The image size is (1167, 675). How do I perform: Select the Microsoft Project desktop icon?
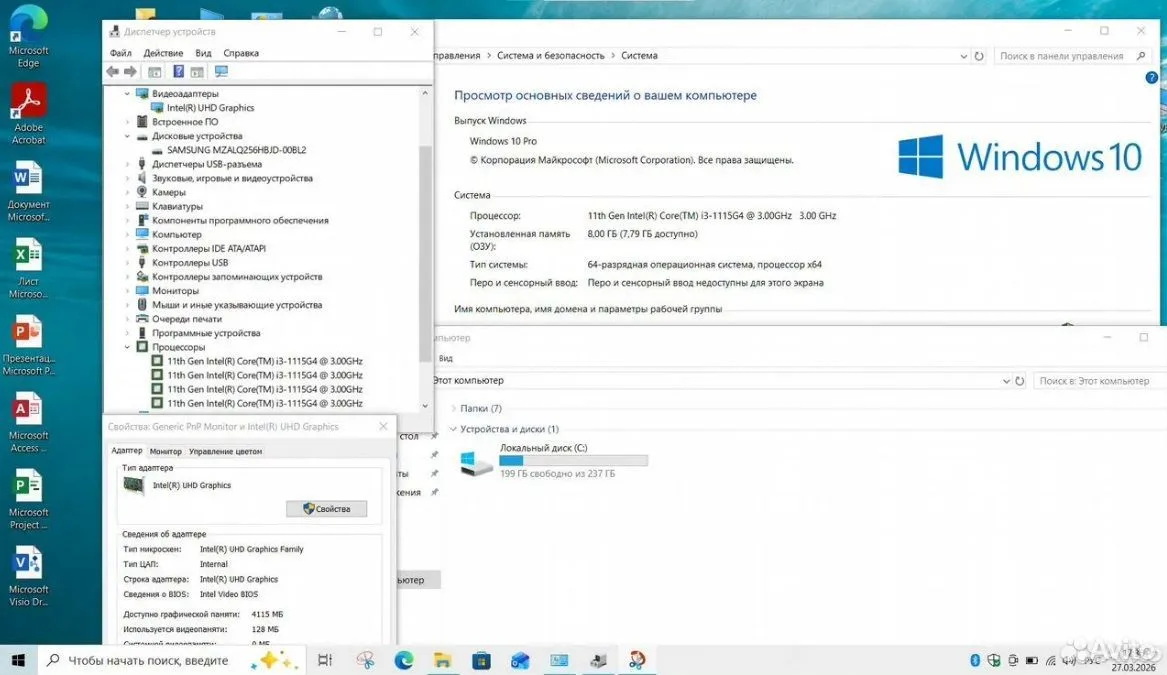pos(28,499)
